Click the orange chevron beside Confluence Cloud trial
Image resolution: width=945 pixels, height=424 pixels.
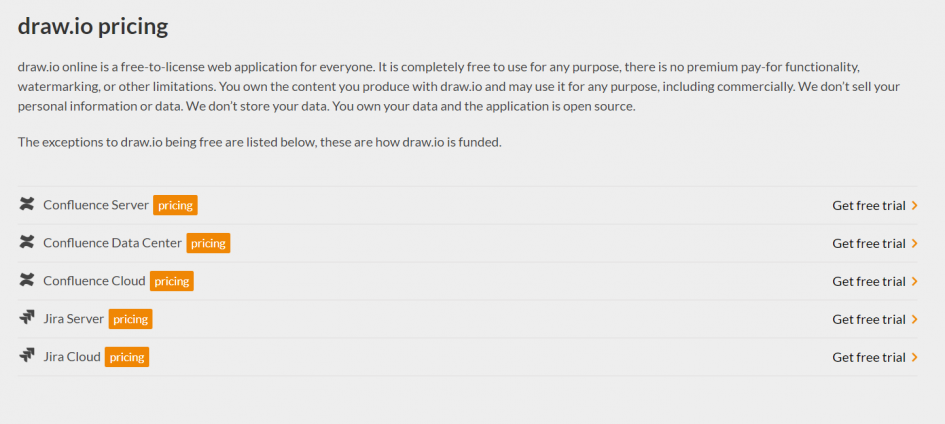tap(915, 281)
